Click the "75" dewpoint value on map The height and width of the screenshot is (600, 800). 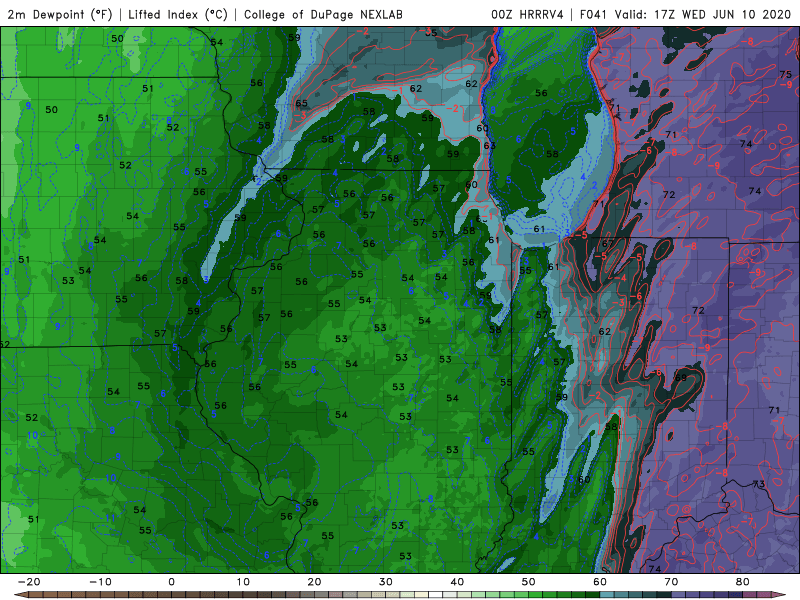785,74
